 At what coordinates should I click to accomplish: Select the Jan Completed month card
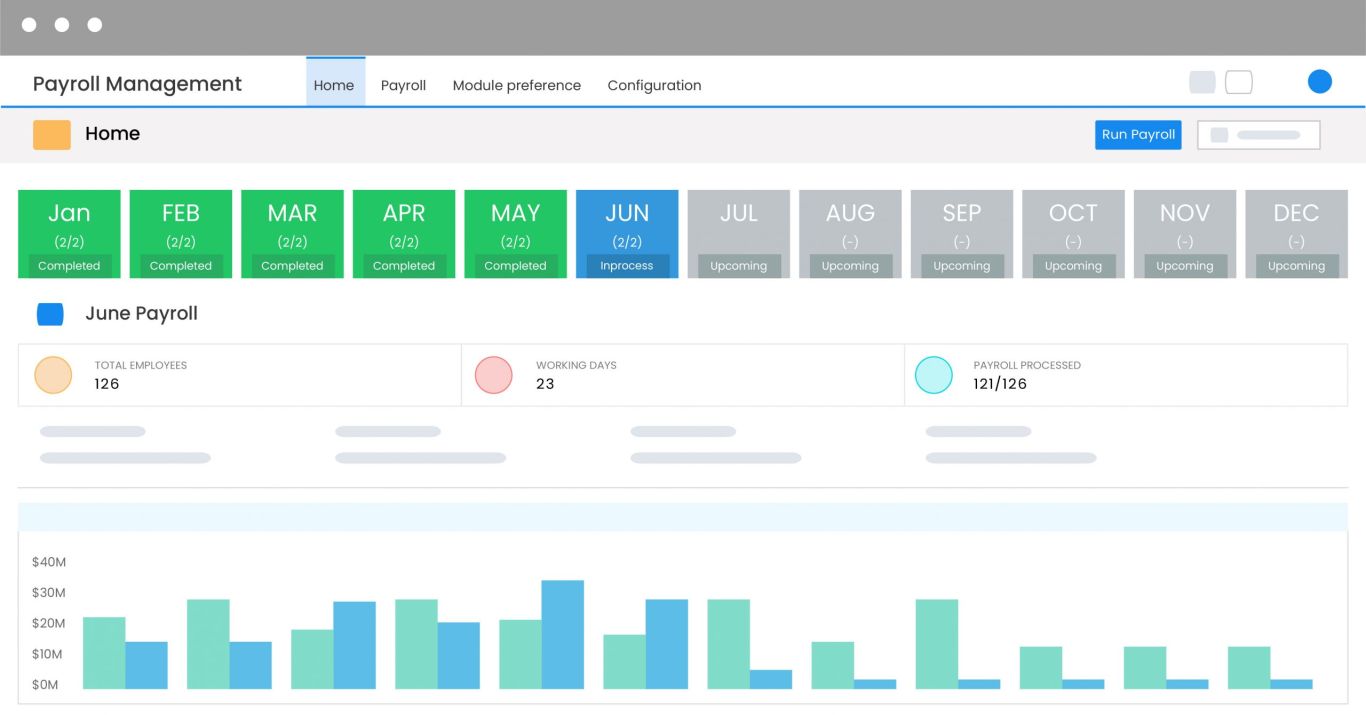69,233
